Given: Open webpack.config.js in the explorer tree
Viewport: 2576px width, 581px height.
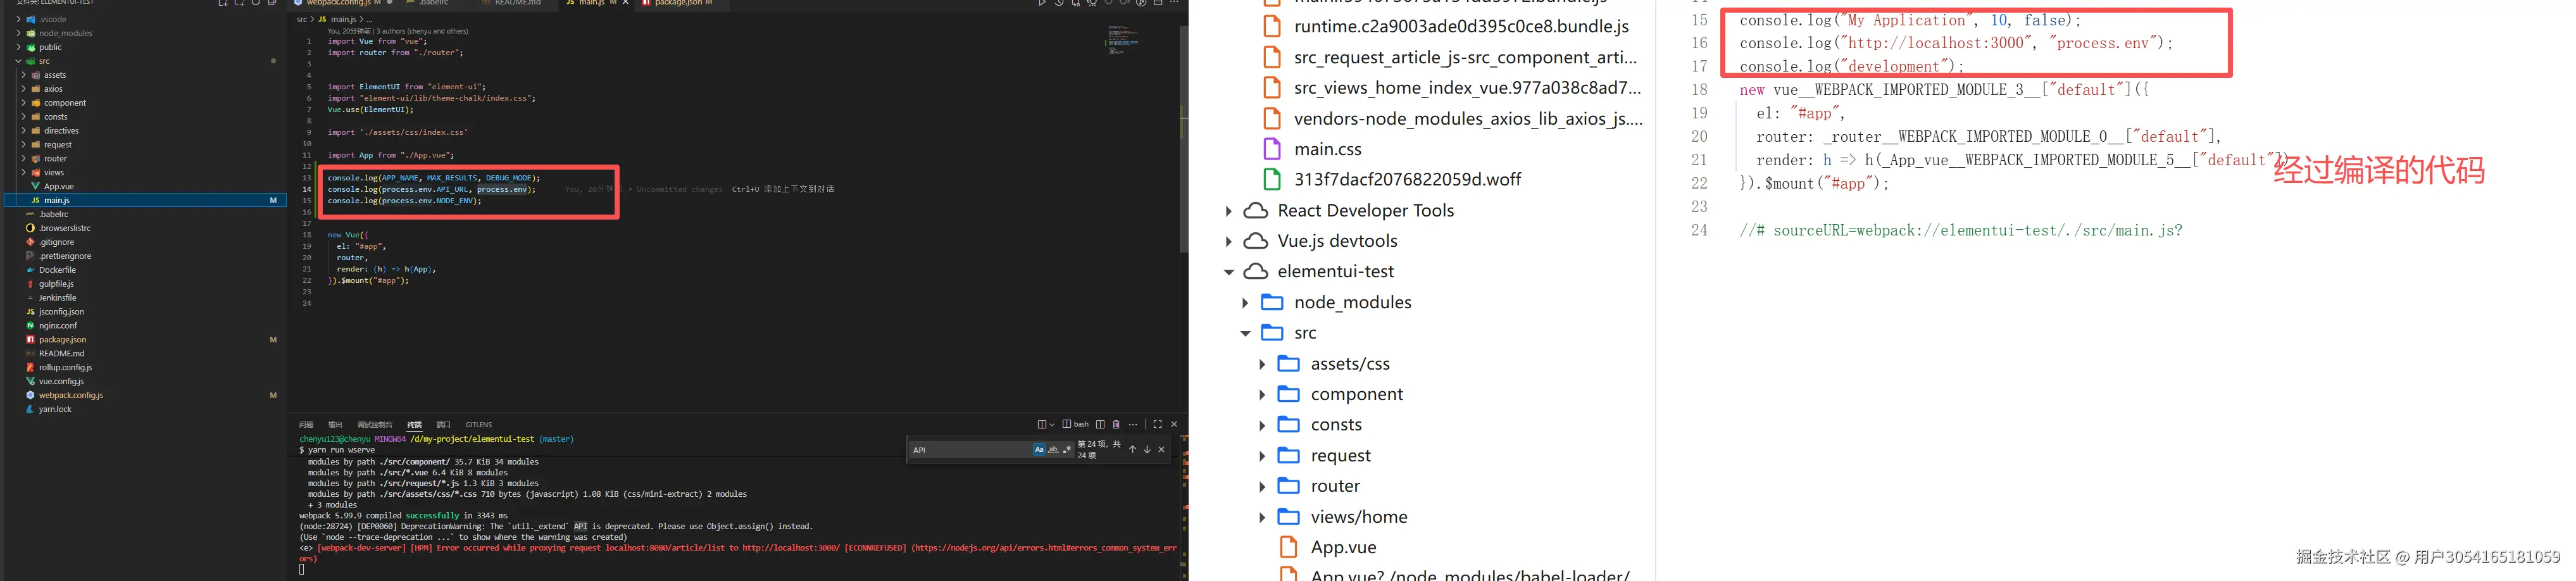Looking at the screenshot, I should point(71,396).
